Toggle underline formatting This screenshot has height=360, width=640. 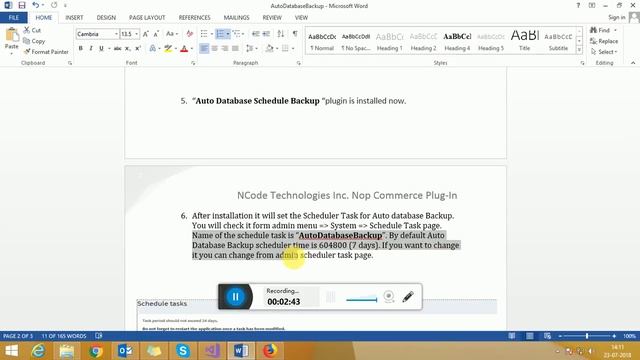[x=101, y=49]
